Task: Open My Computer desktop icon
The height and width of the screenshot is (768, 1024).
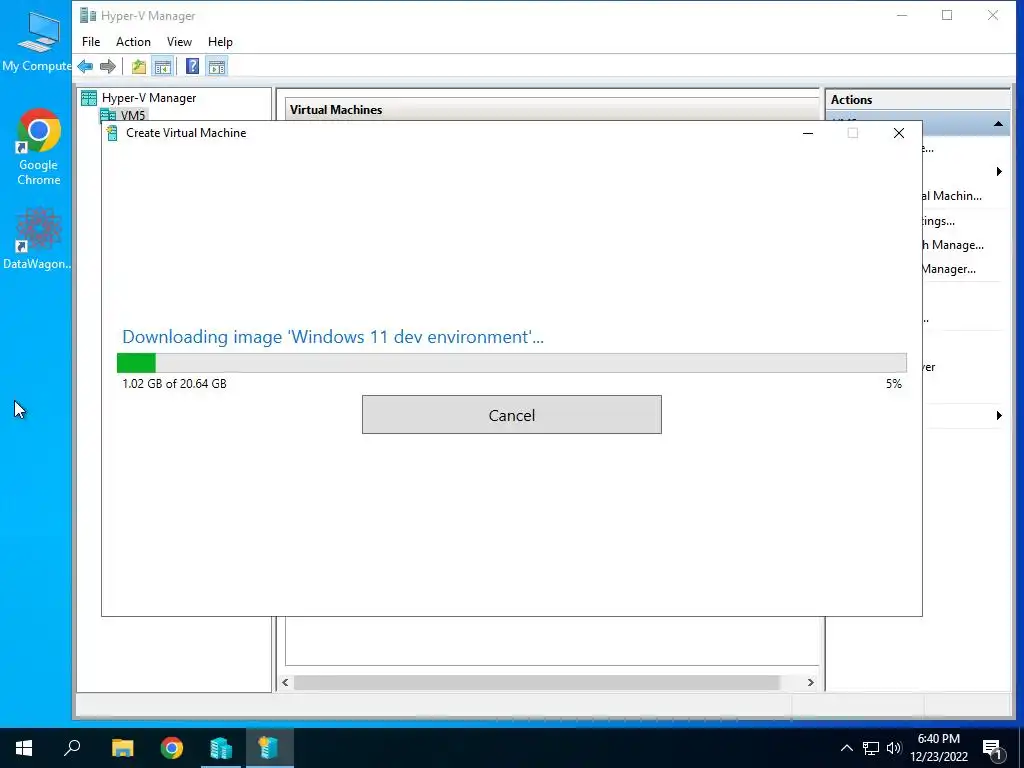Action: pos(37,41)
